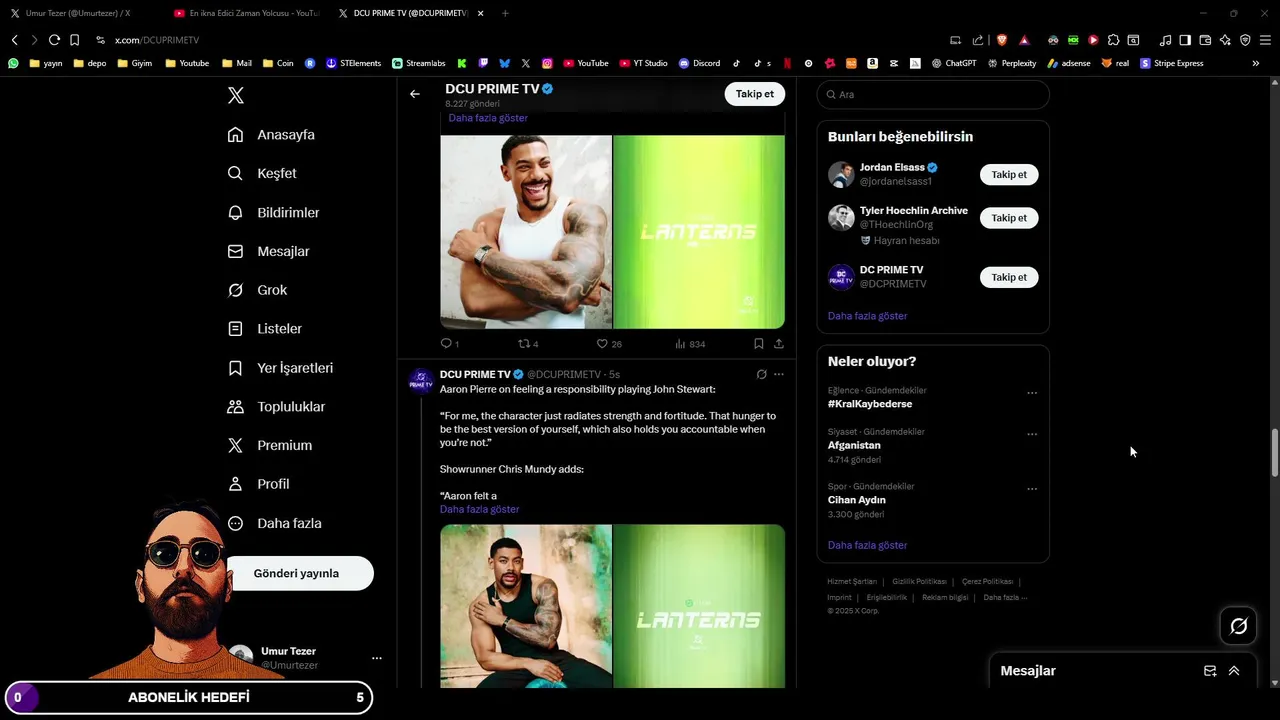Expand the Mesajlar drawer with double chevron

pyautogui.click(x=1234, y=671)
